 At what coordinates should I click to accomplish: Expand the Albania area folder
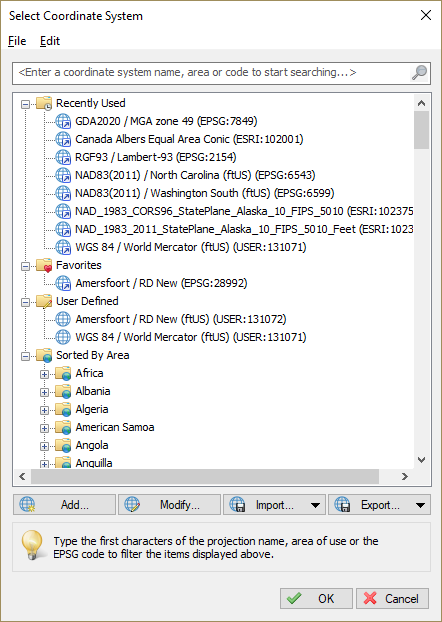pos(44,392)
